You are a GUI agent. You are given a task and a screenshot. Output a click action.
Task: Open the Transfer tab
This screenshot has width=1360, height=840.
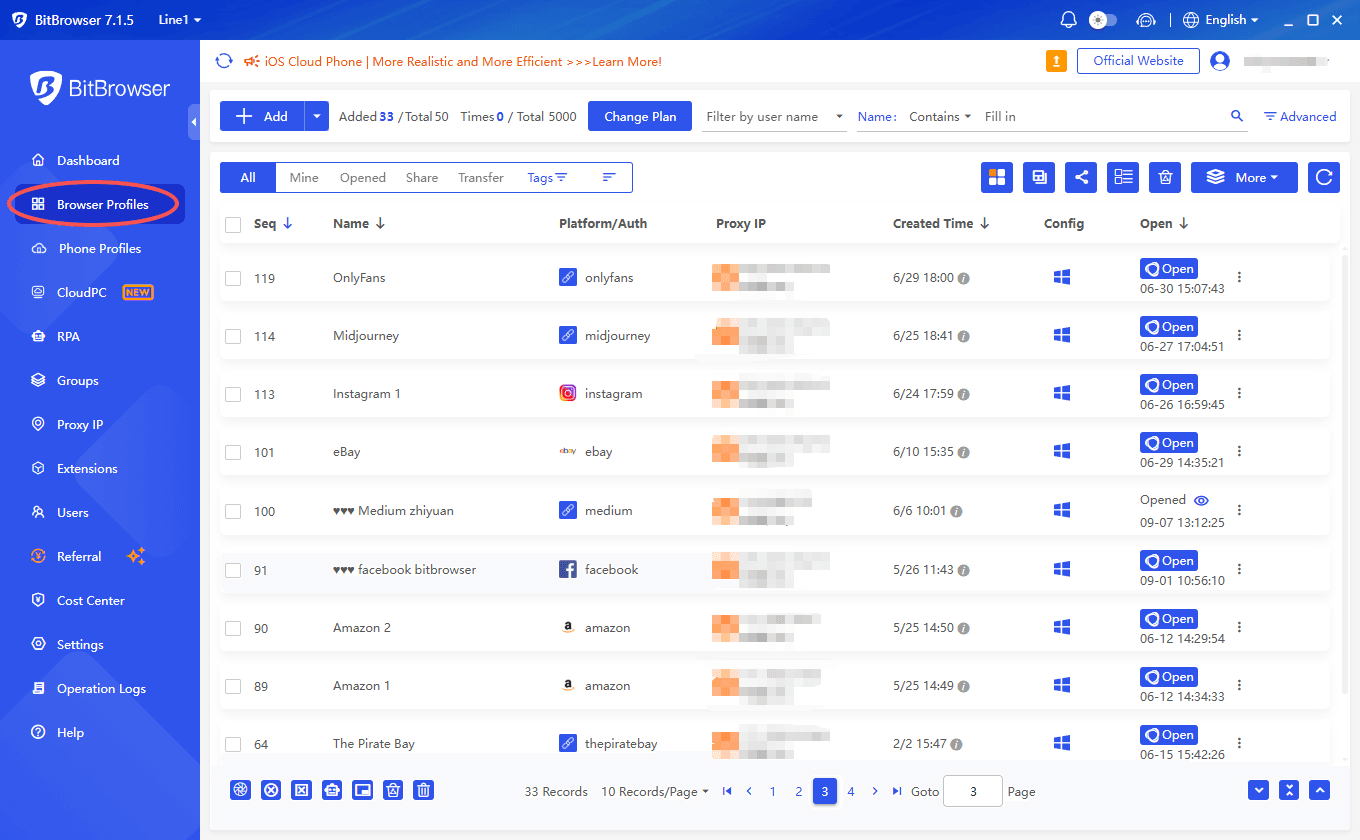point(481,177)
